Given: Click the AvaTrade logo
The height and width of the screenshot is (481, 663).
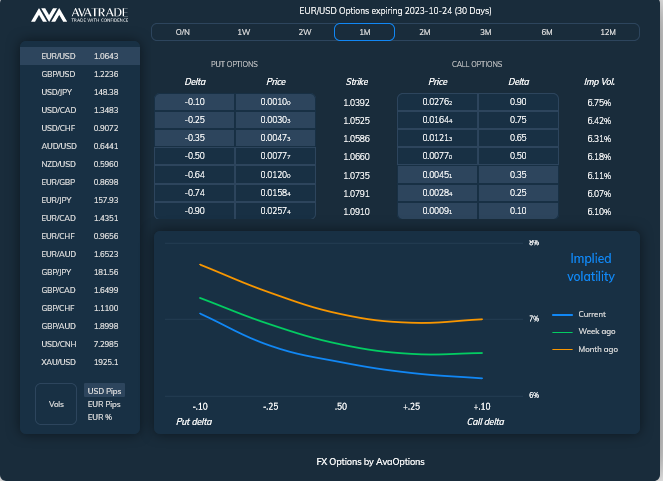Looking at the screenshot, I should (x=79, y=15).
